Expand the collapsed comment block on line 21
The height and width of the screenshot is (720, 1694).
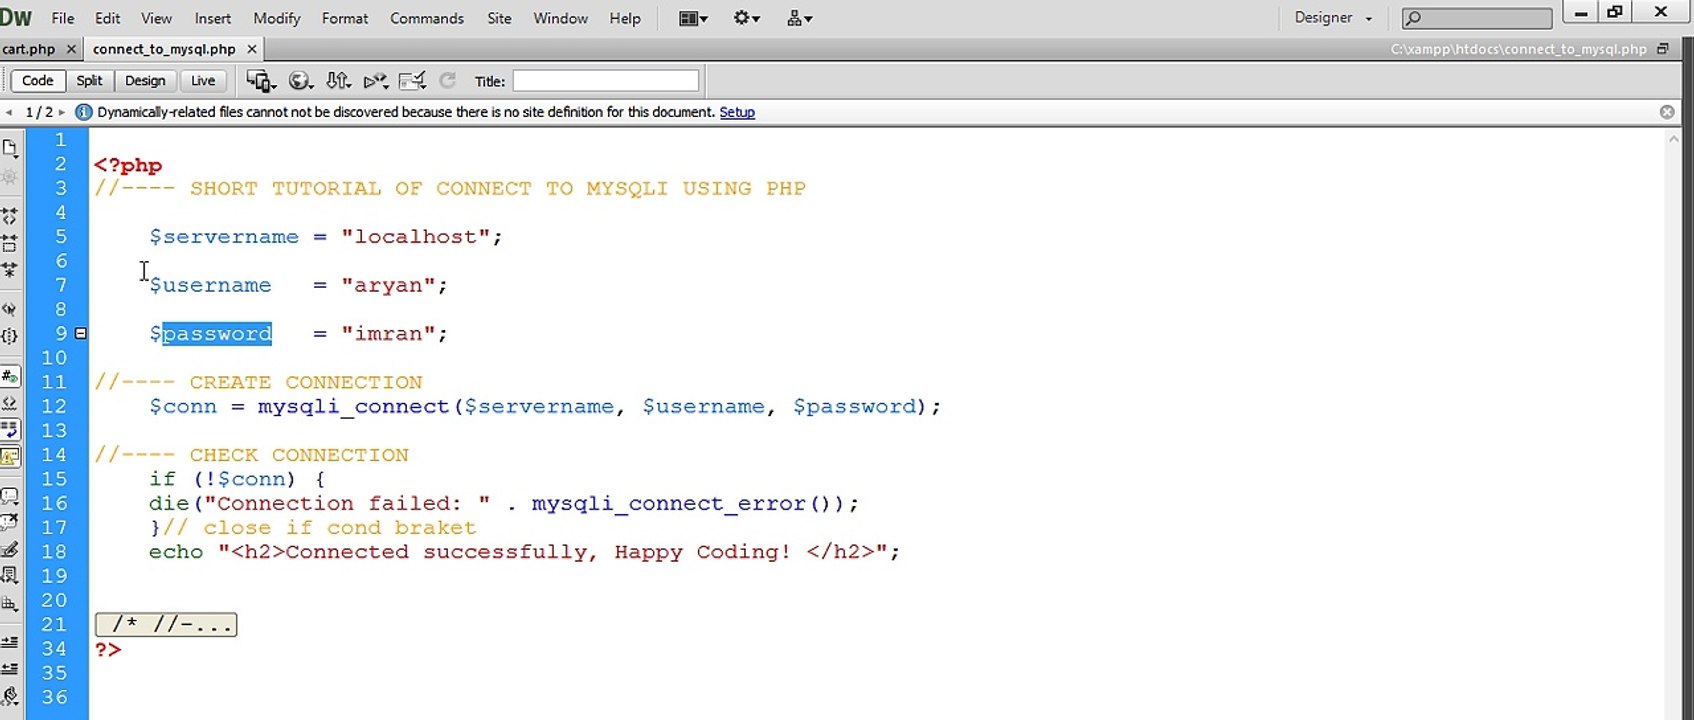166,625
